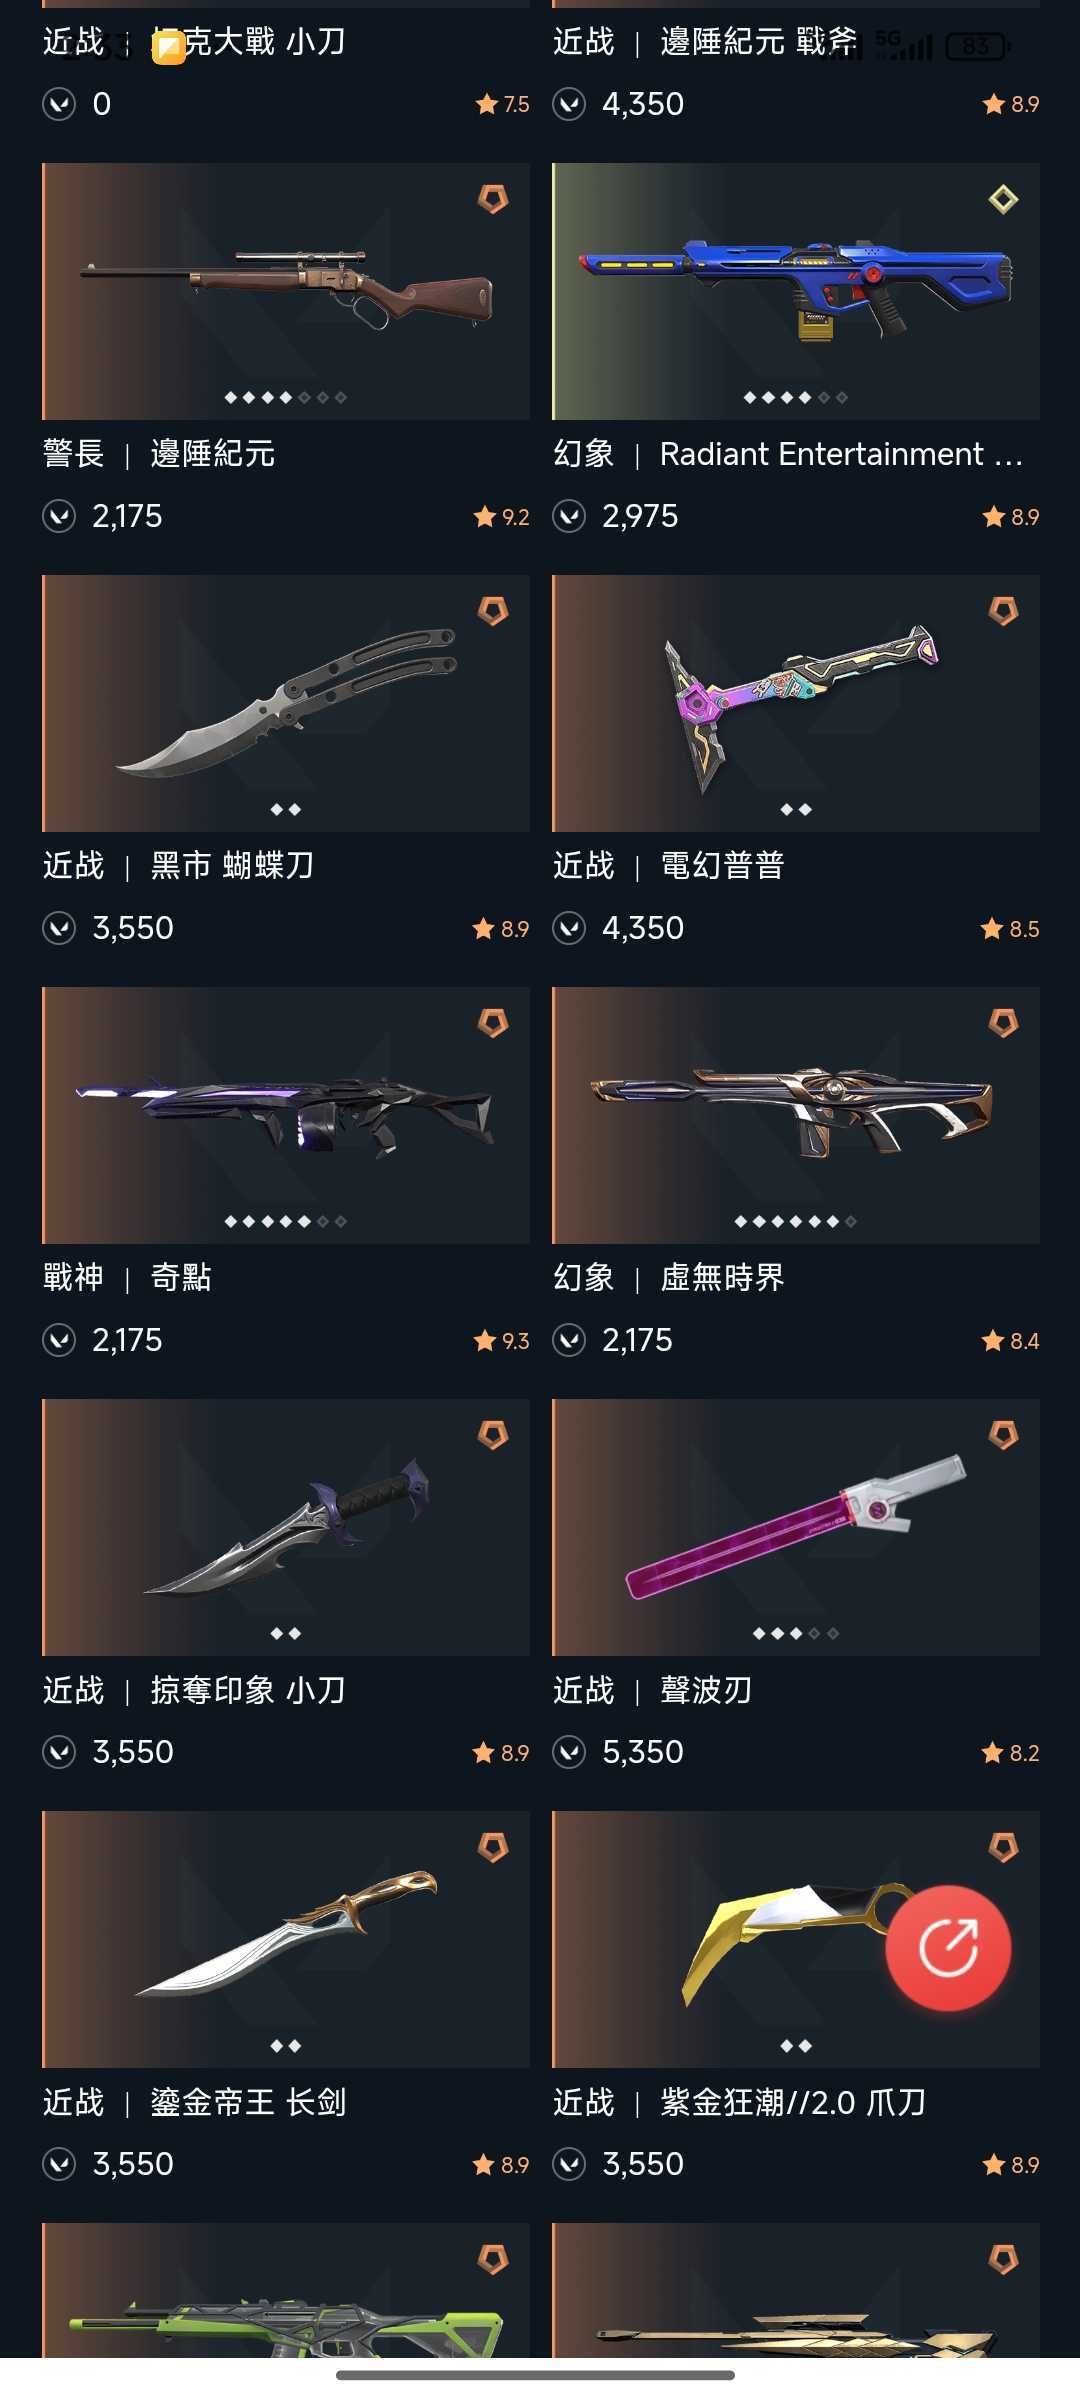Select the 電幻普普 axe skin image

pyautogui.click(x=796, y=703)
